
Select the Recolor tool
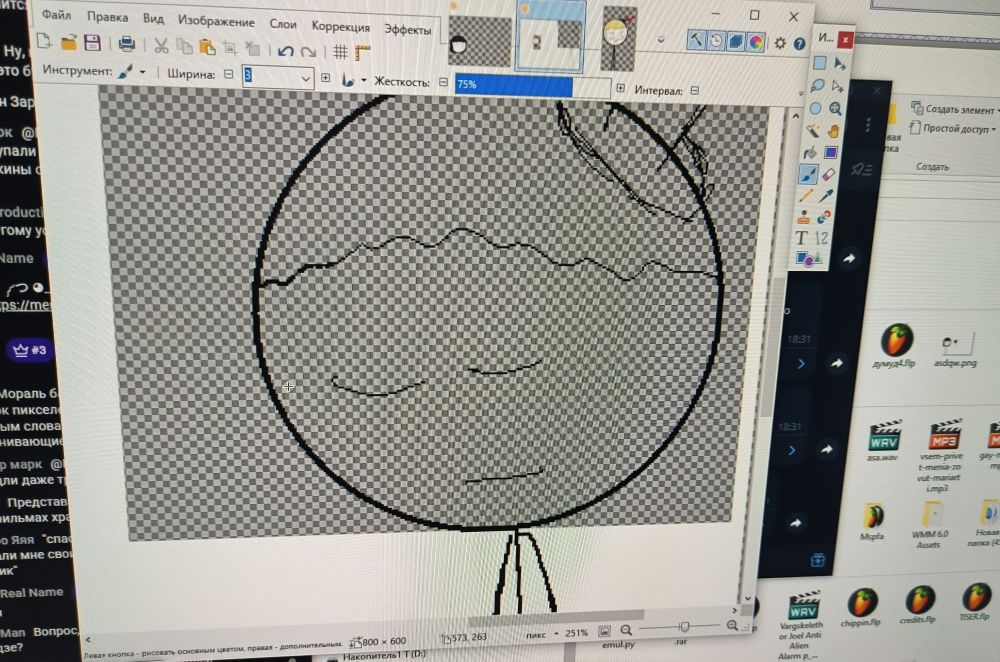click(823, 217)
